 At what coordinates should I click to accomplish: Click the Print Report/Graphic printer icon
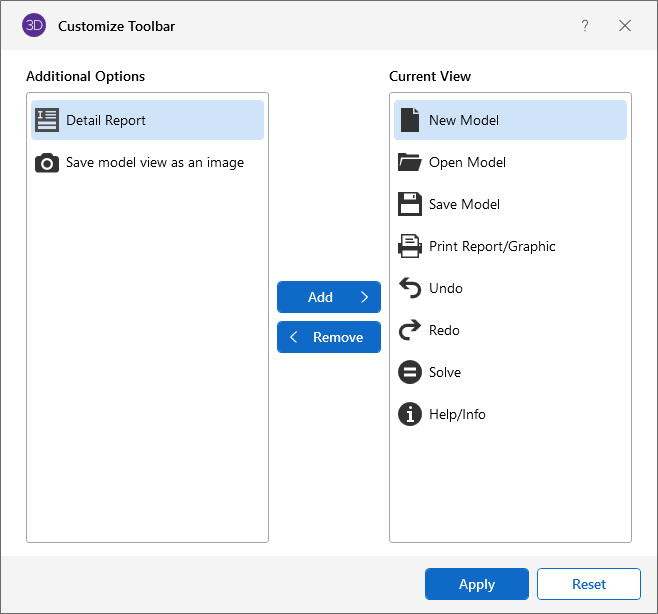(410, 246)
